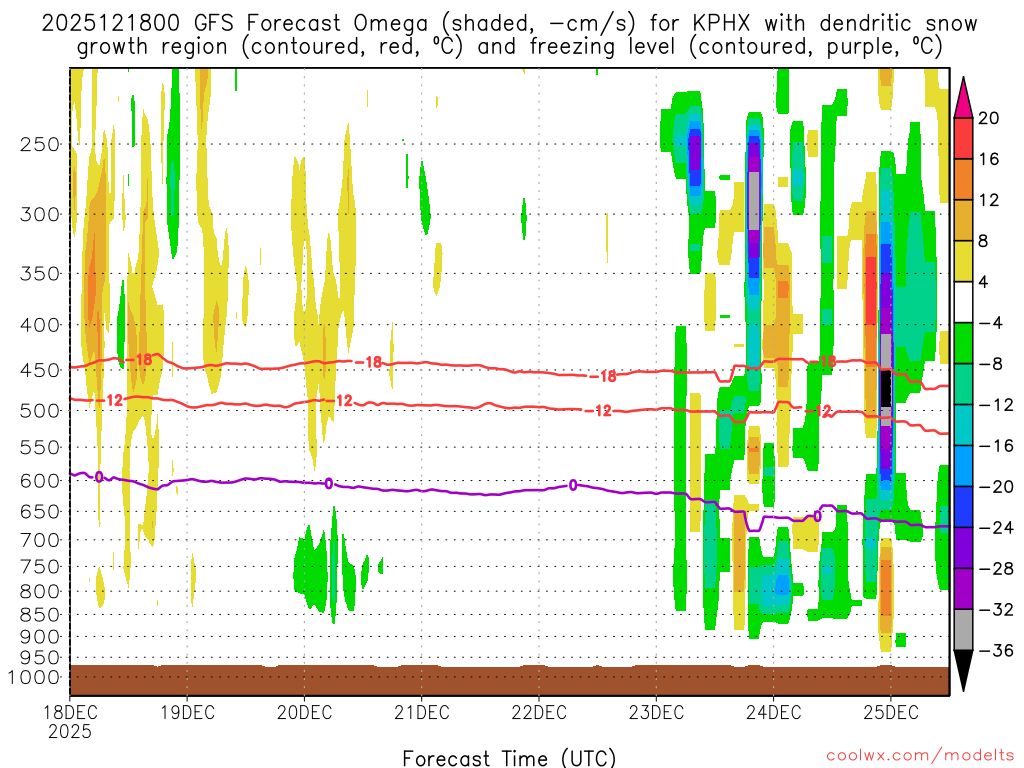This screenshot has width=1024, height=768.
Task: Pick the yellow colorbar swatch between 4 and 8
Action: point(963,261)
